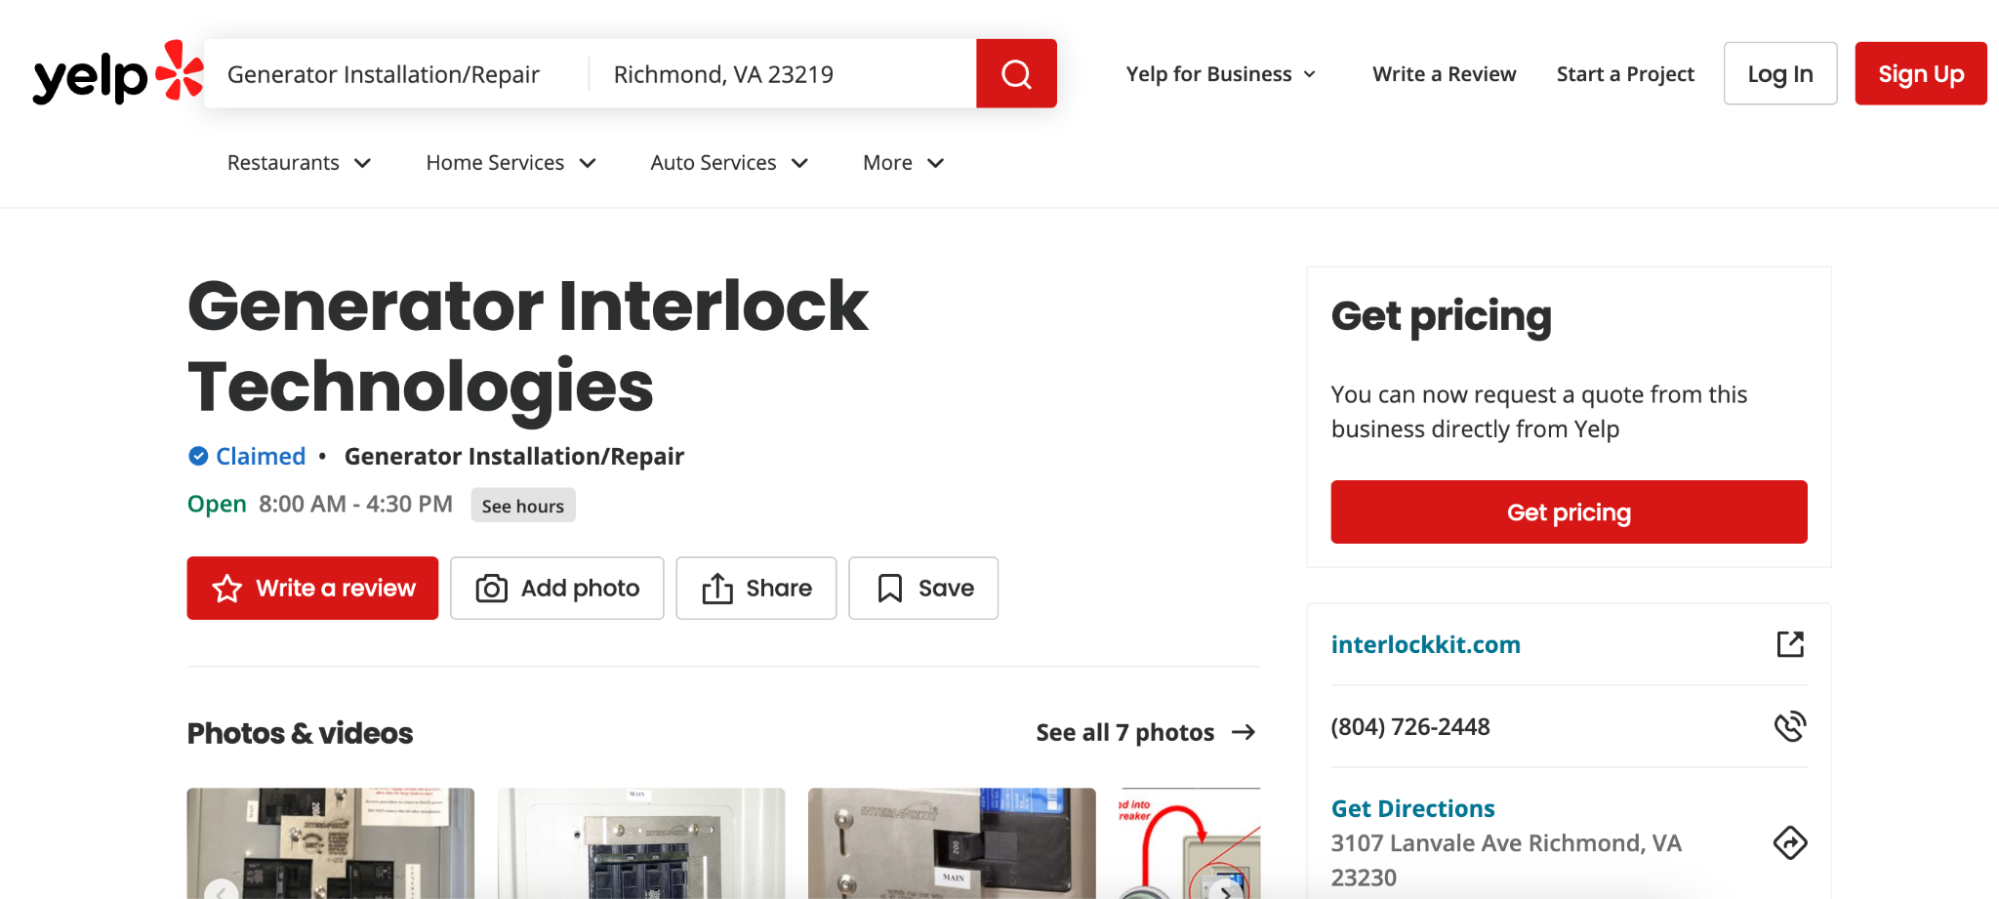The height and width of the screenshot is (899, 1999).
Task: Click the Generator Installation/Repair category link
Action: click(514, 456)
